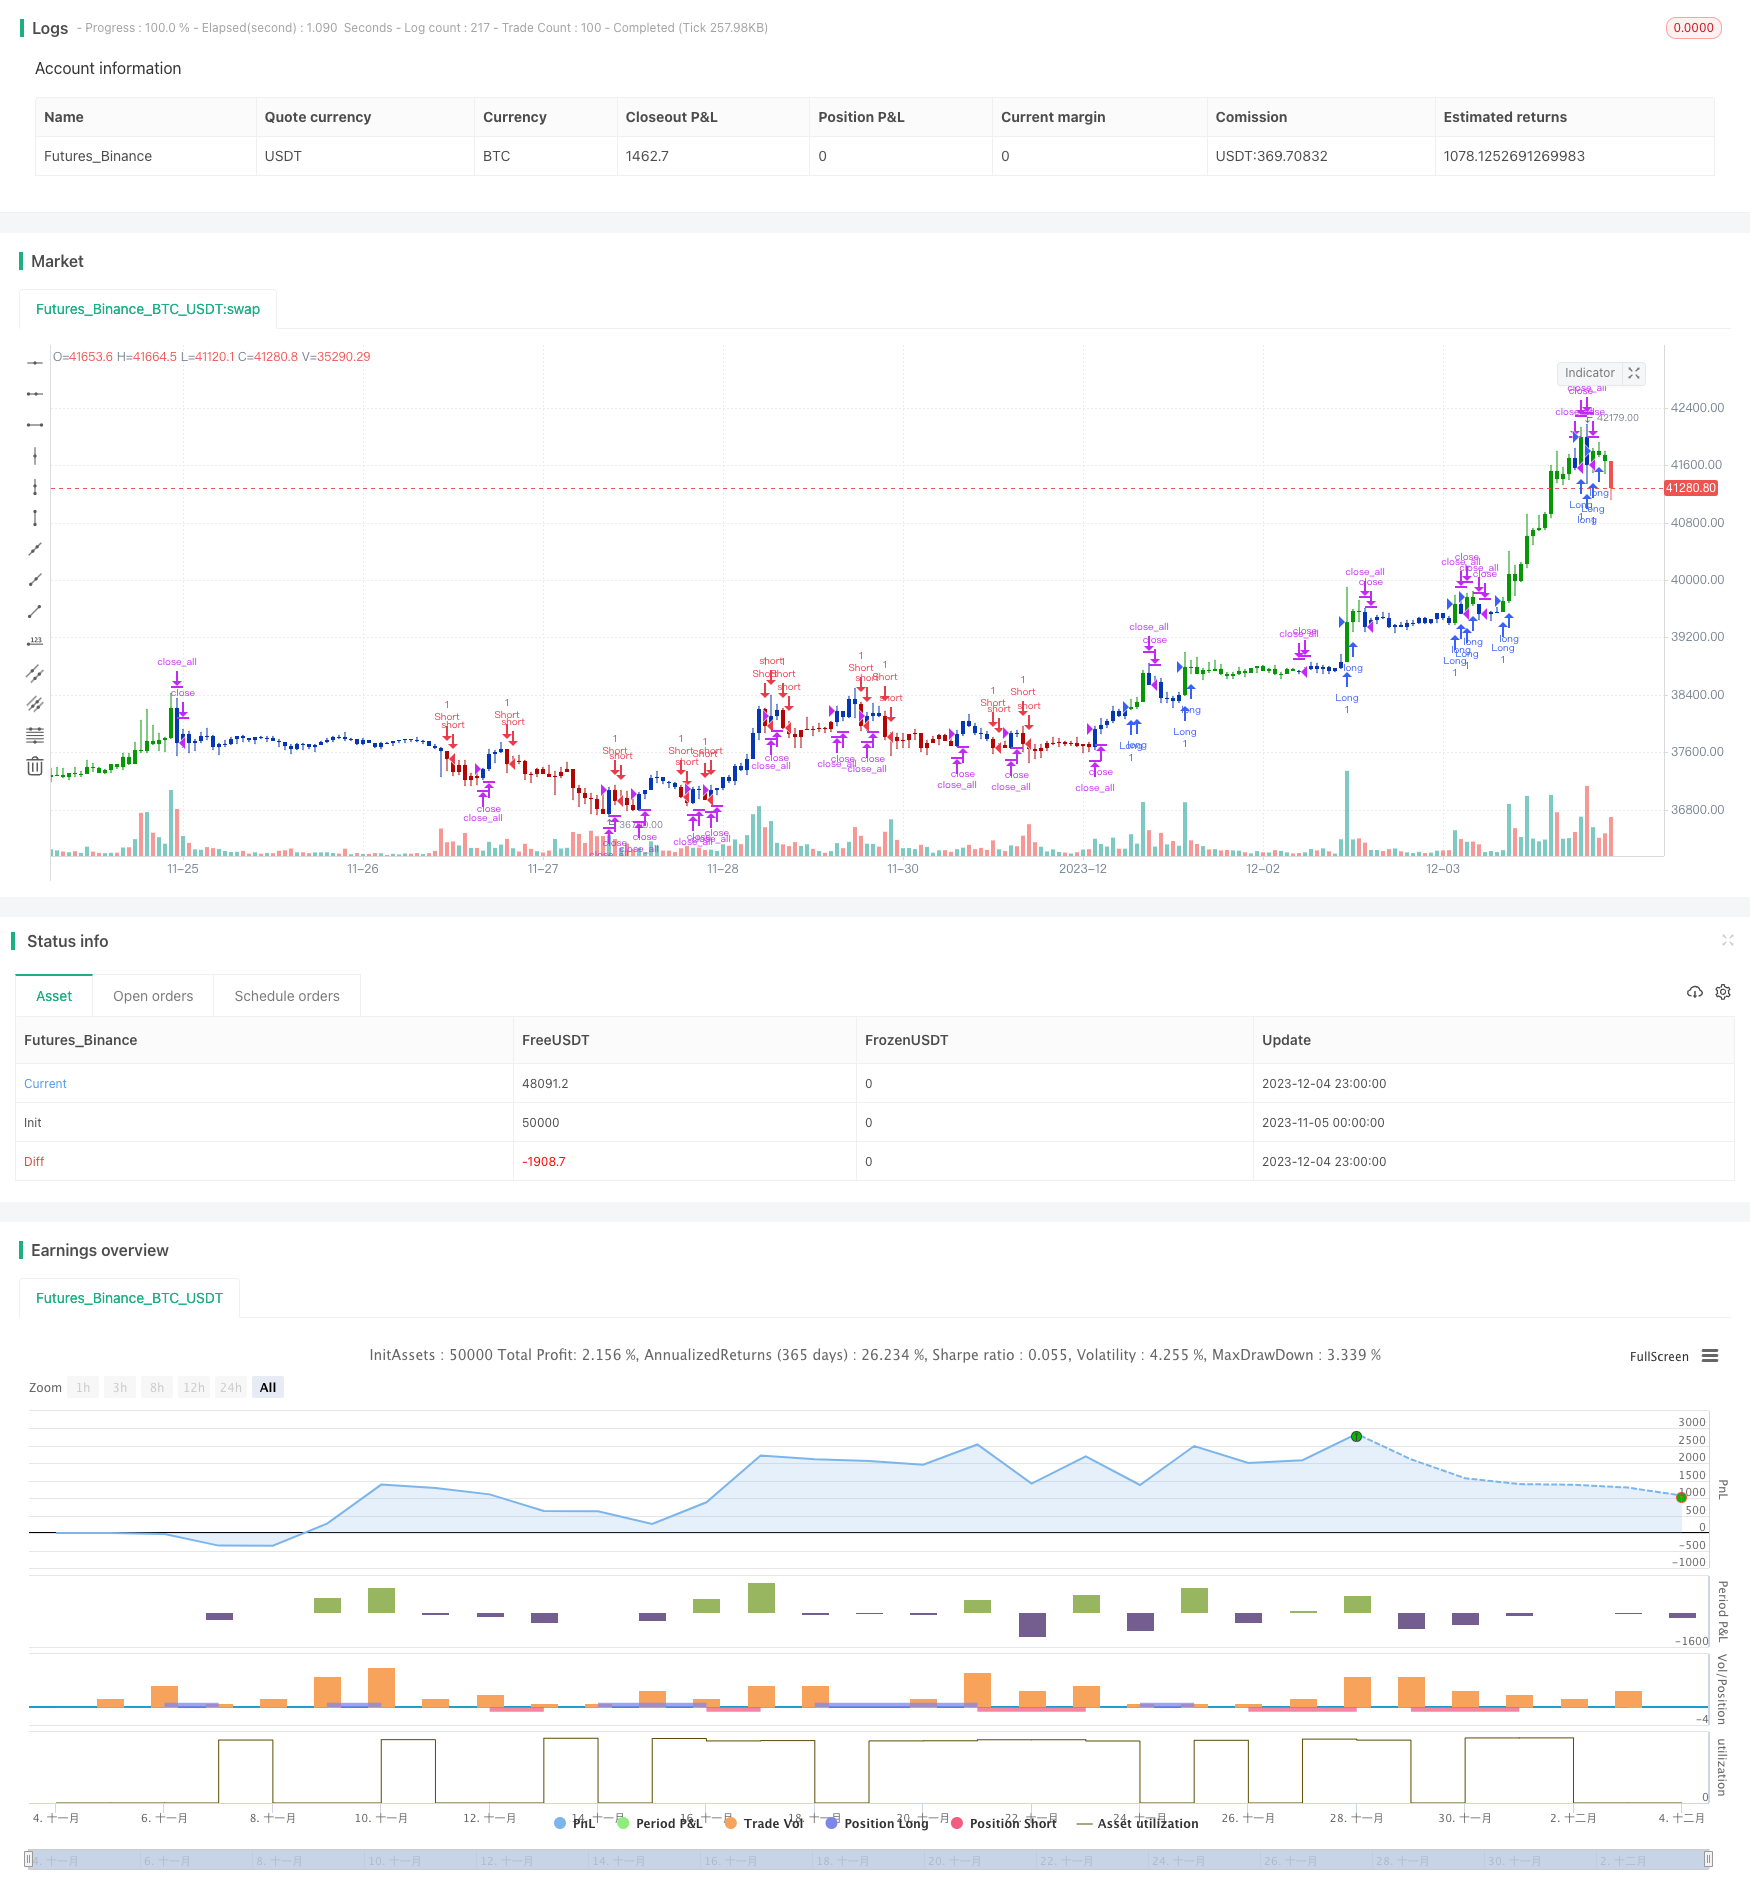
Task: Click the FullScreen button in Earnings overview
Action: [1659, 1356]
